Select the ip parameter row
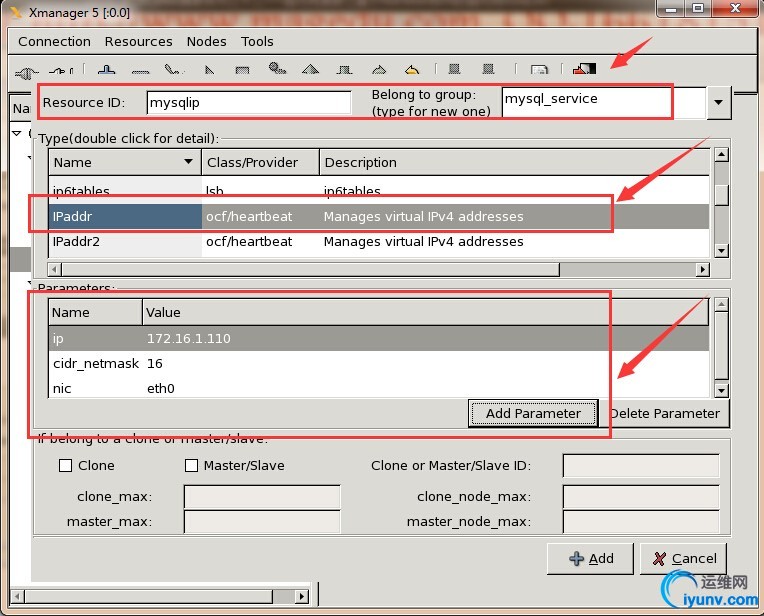Screen dimensions: 764x616 [x=379, y=338]
